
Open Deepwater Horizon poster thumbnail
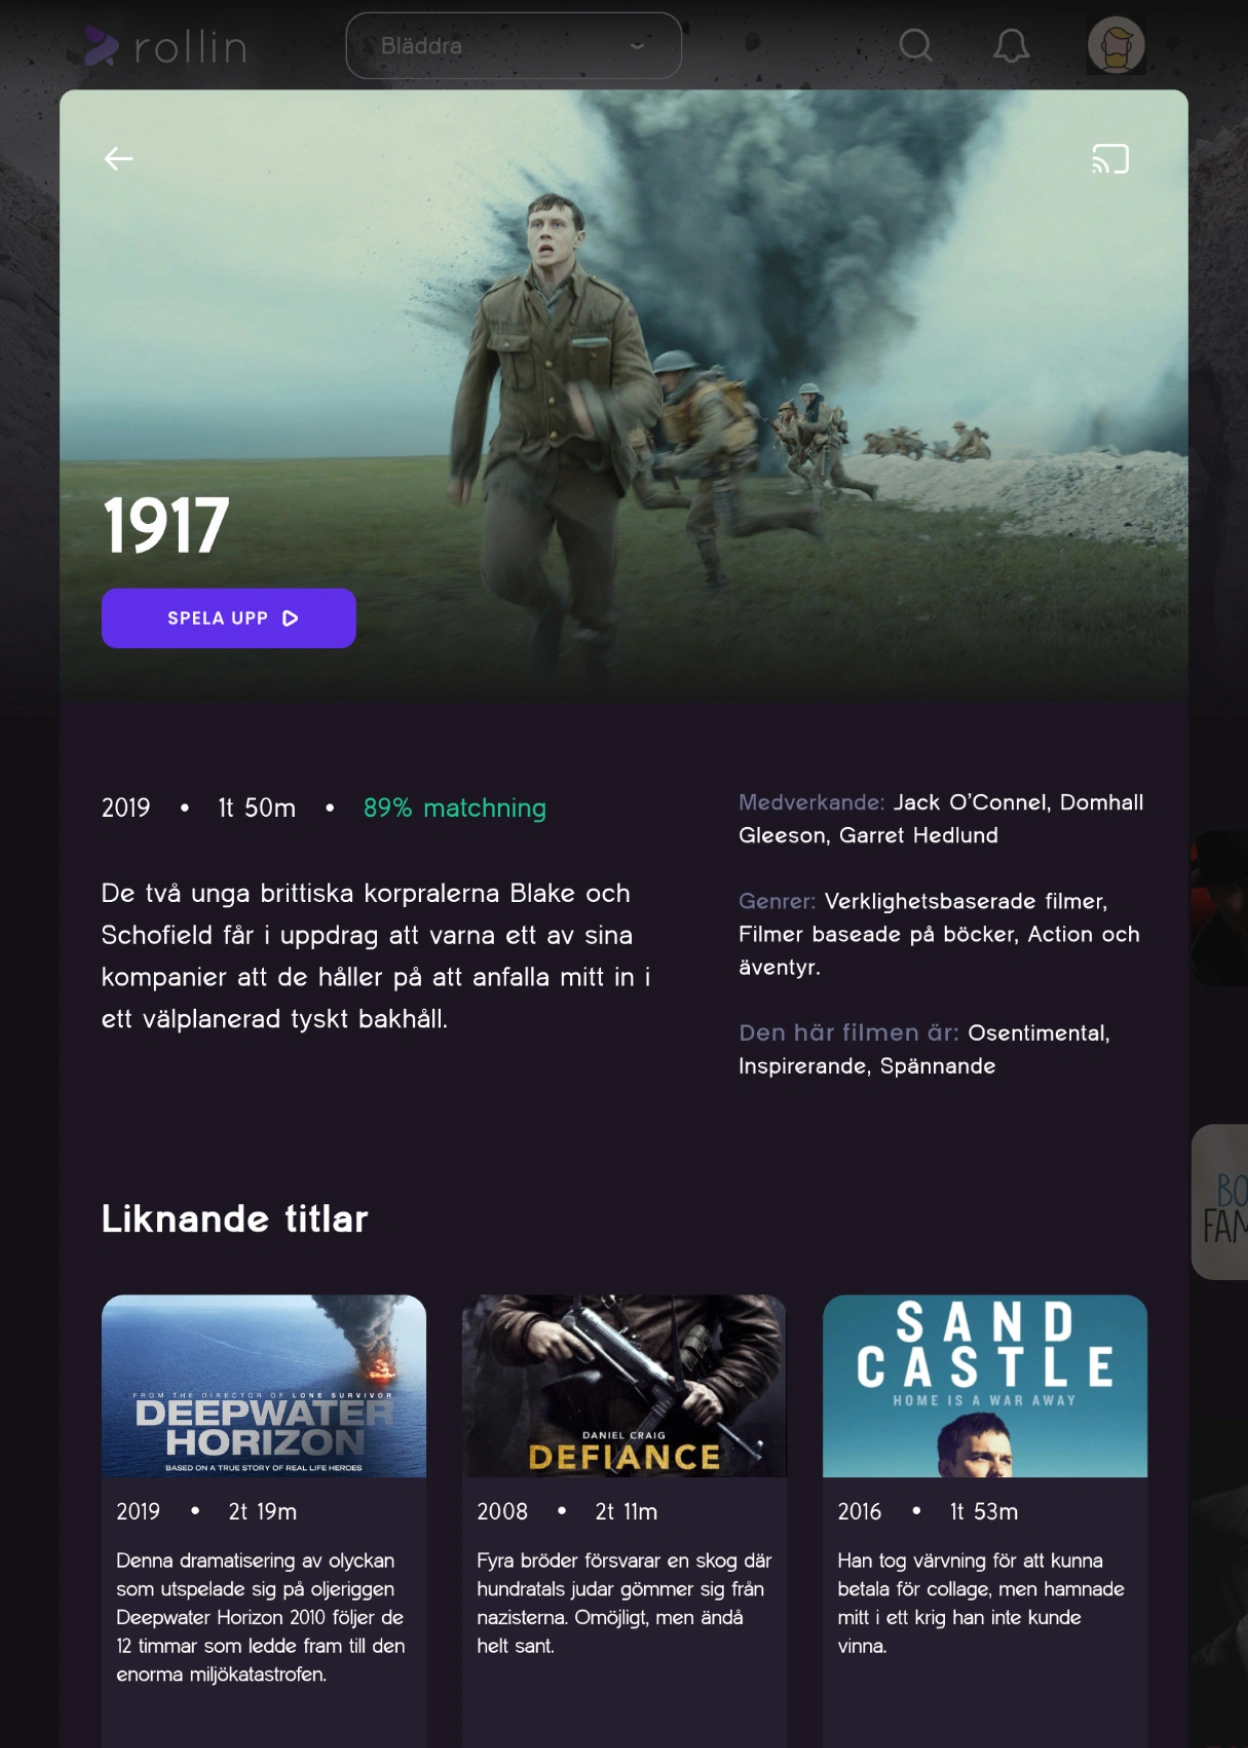click(264, 1386)
